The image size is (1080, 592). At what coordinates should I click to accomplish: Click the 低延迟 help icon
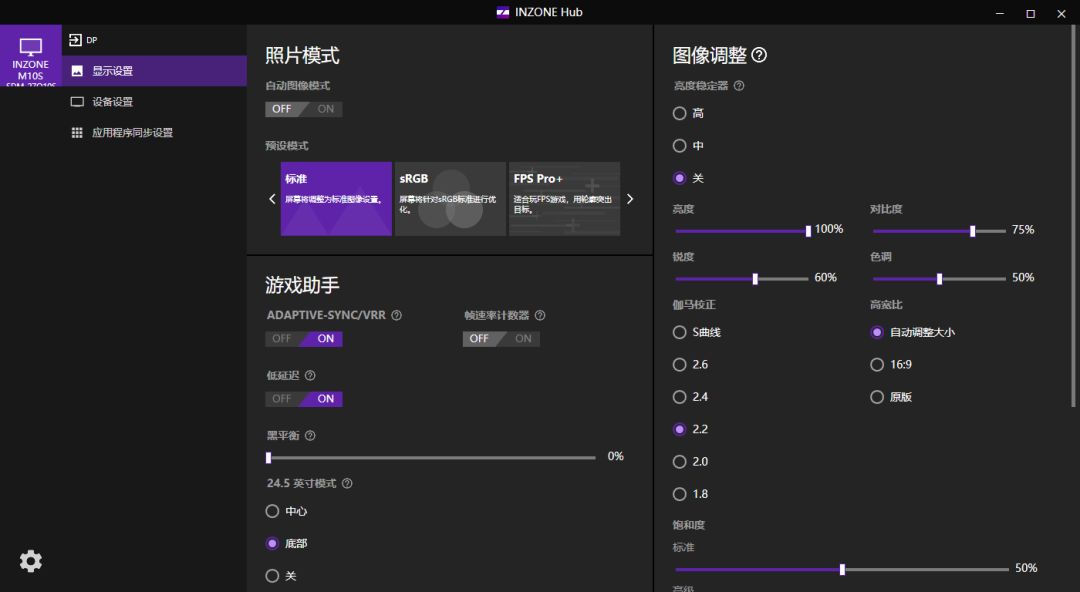pyautogui.click(x=310, y=376)
